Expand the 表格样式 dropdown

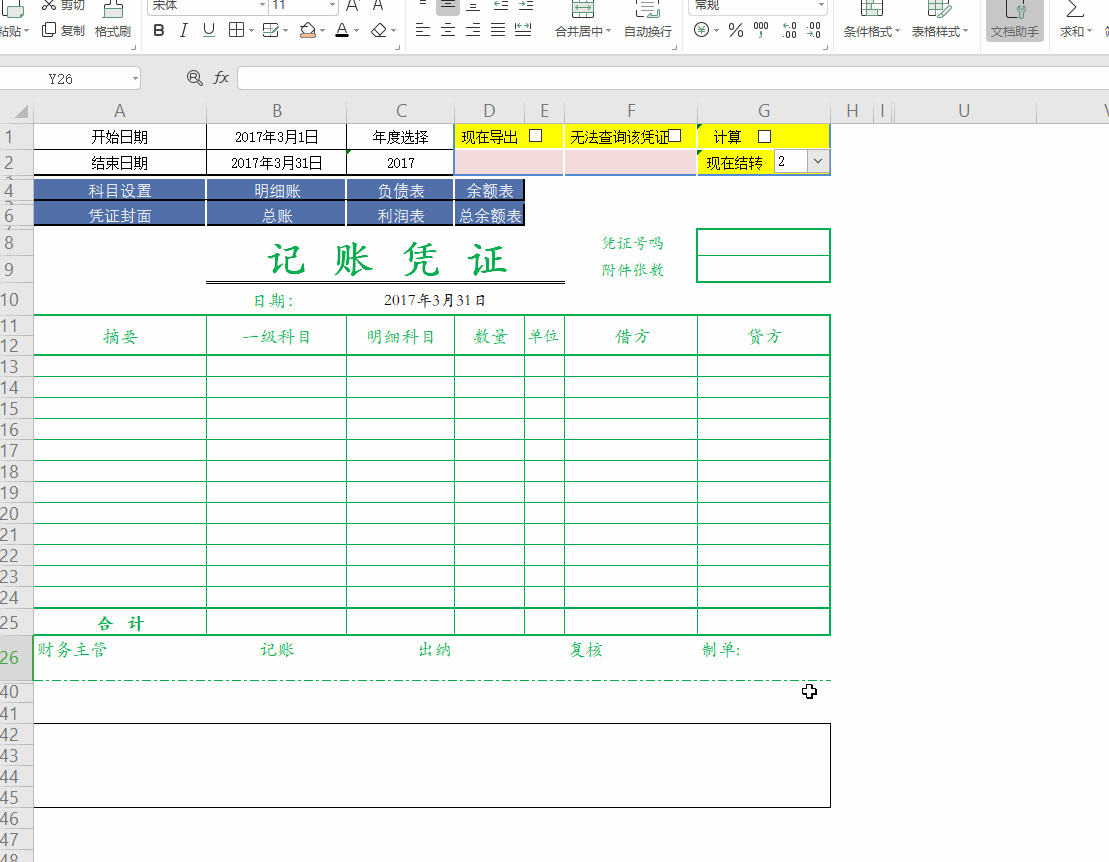(965, 32)
